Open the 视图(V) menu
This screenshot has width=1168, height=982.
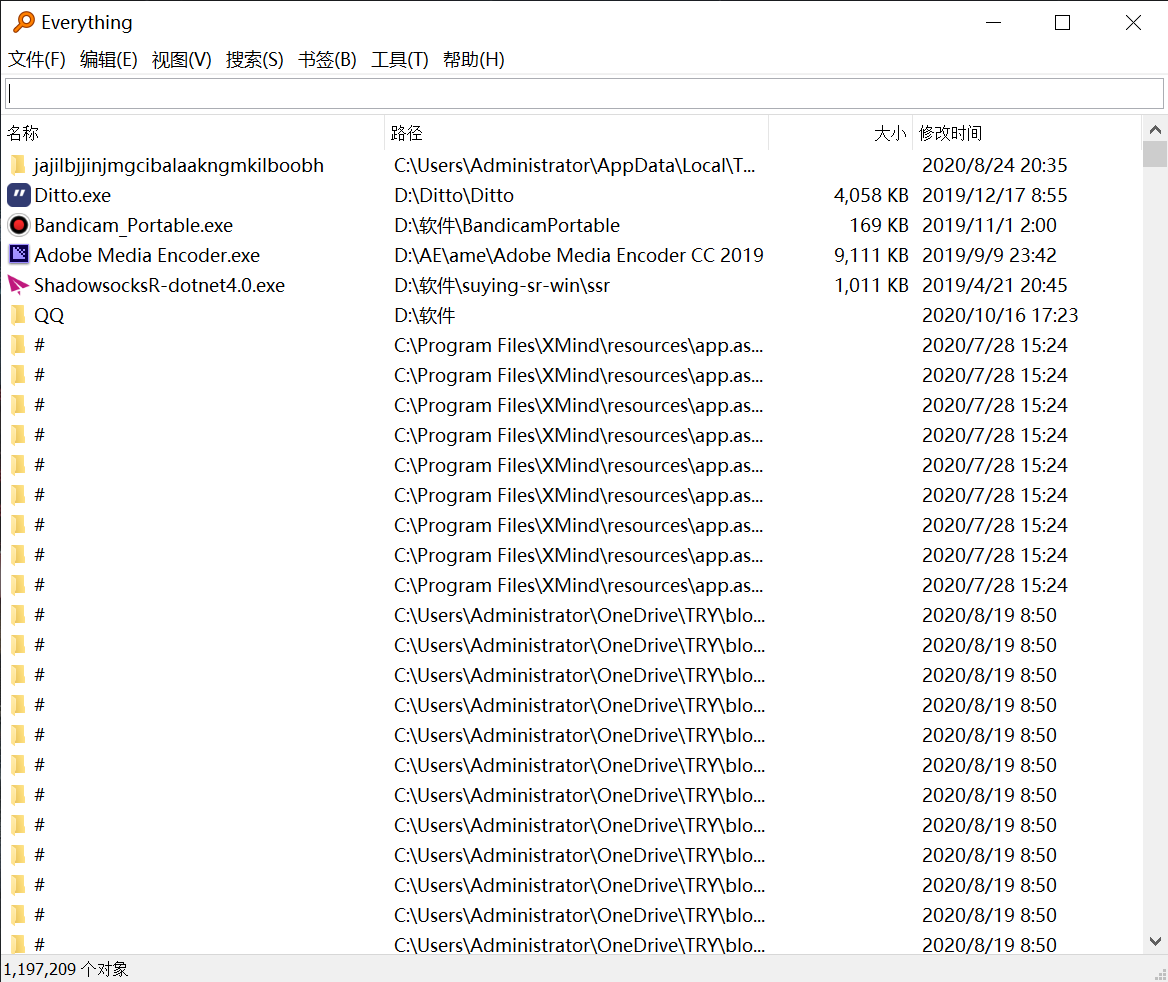coord(182,60)
